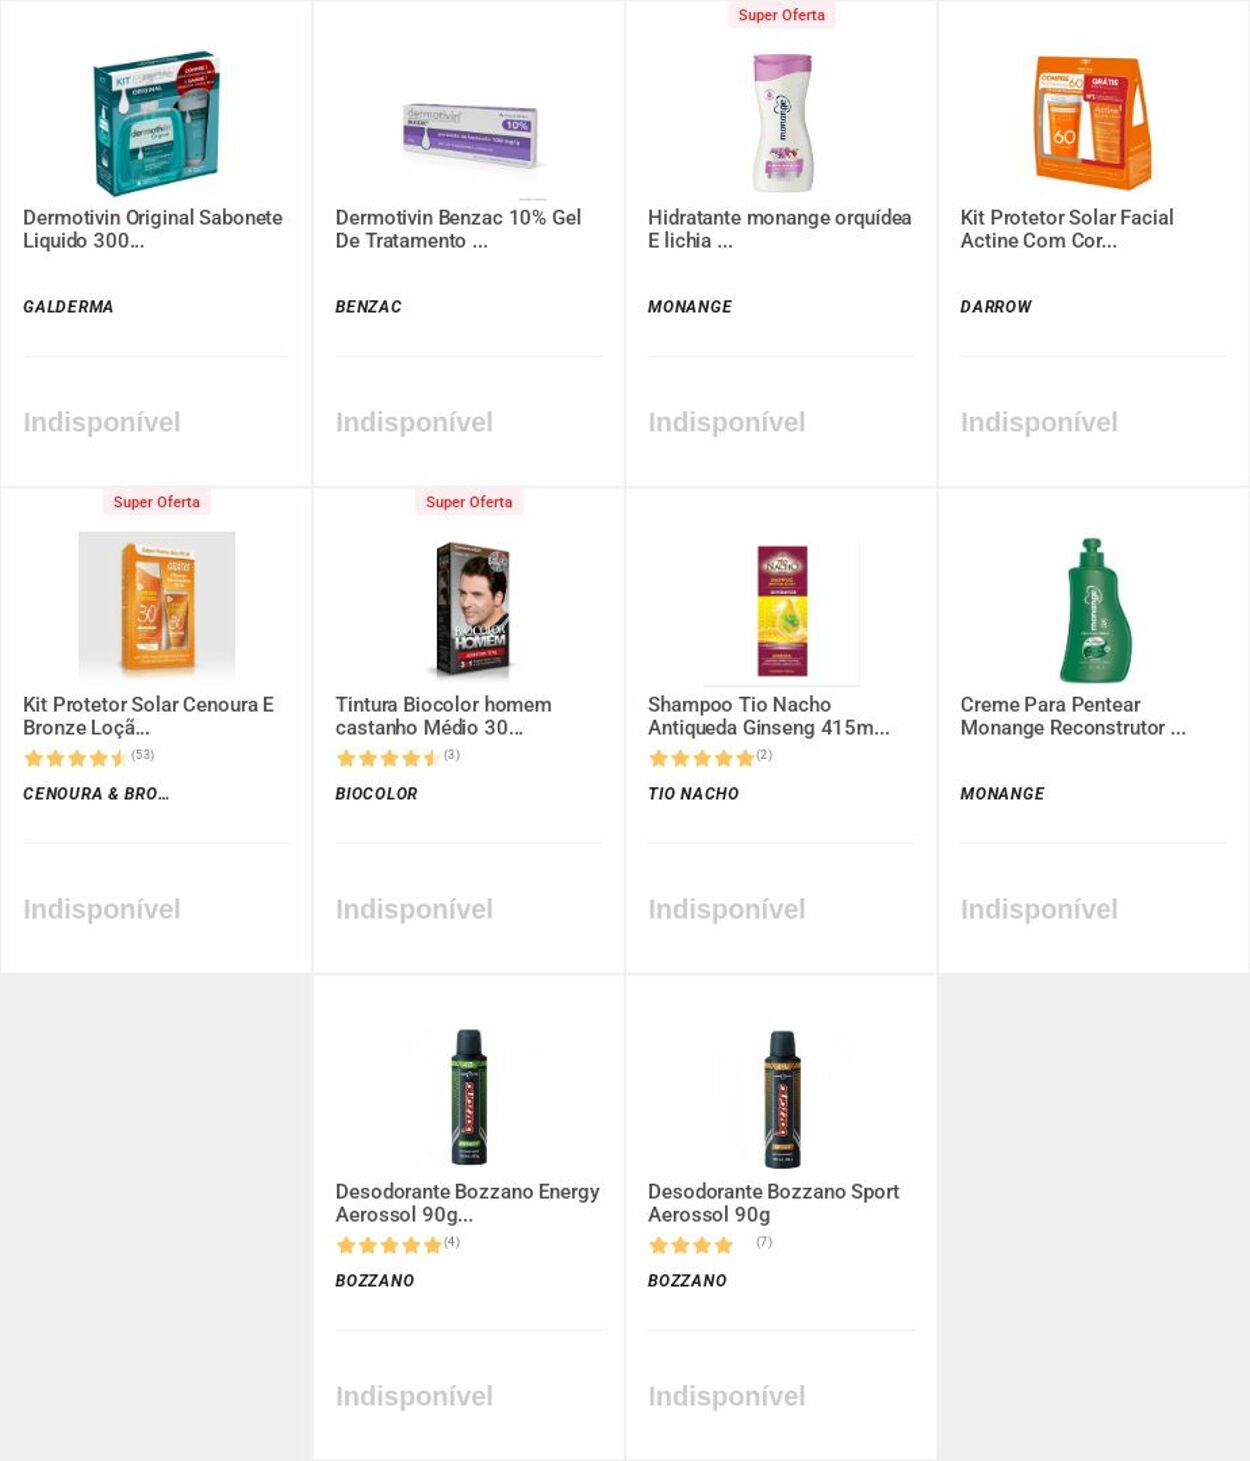The image size is (1250, 1461).
Task: Open Bozzano Energy deodorant can image
Action: point(469,1097)
